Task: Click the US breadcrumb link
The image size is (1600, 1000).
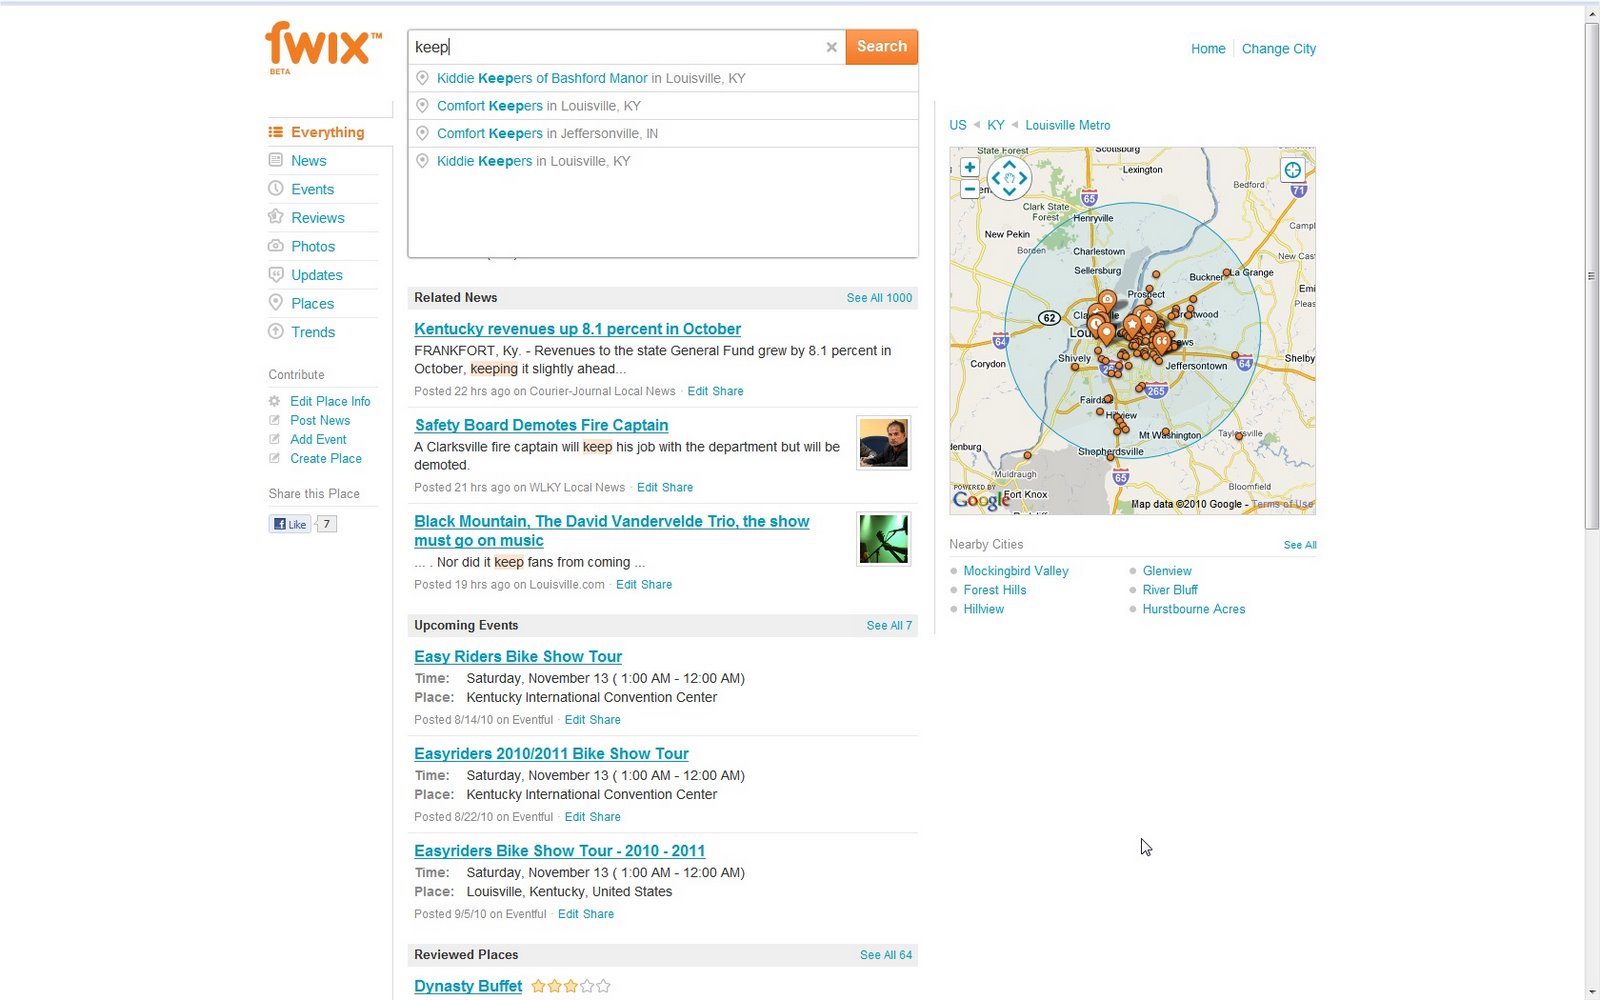Action: pos(958,125)
